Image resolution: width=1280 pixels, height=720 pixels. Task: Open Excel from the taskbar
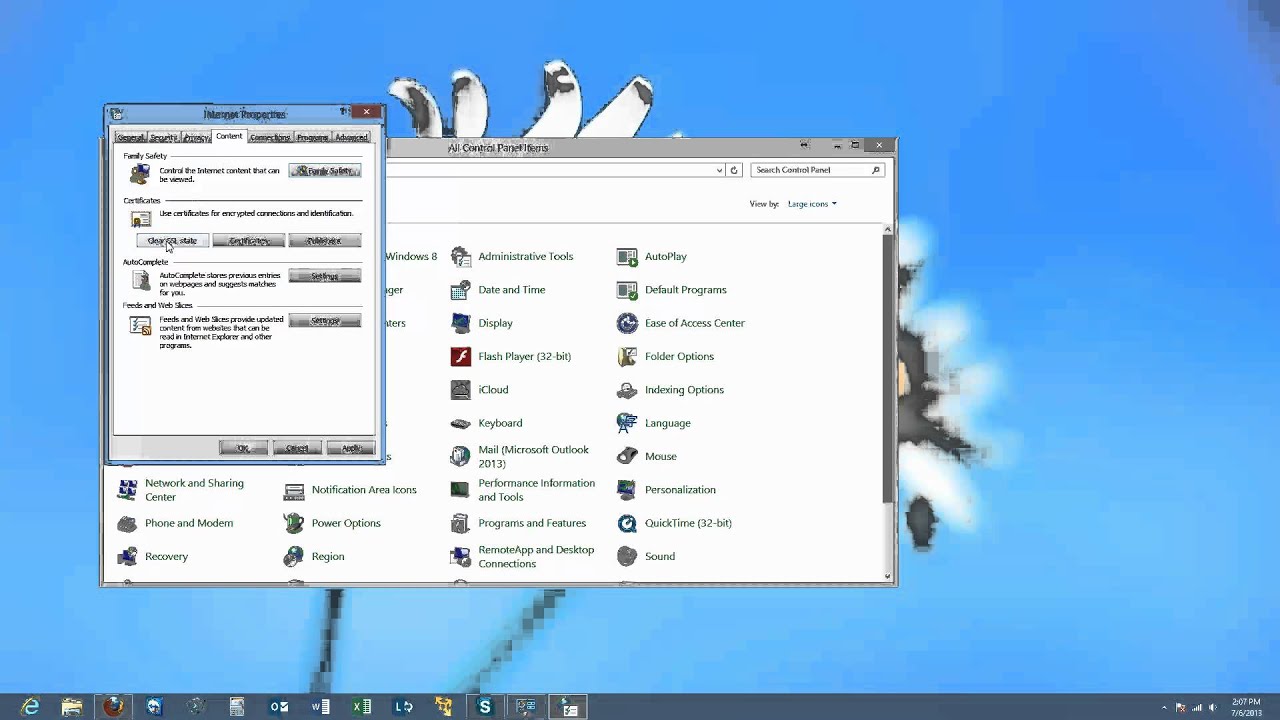pos(361,706)
